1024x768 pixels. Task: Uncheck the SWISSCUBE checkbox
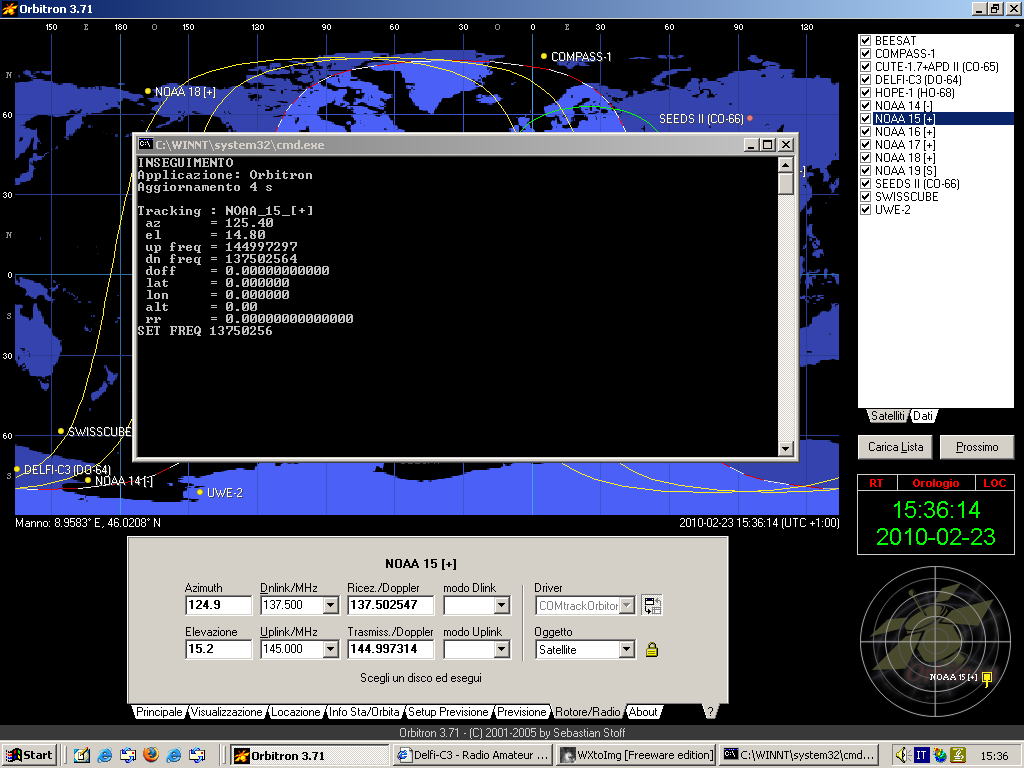[865, 197]
